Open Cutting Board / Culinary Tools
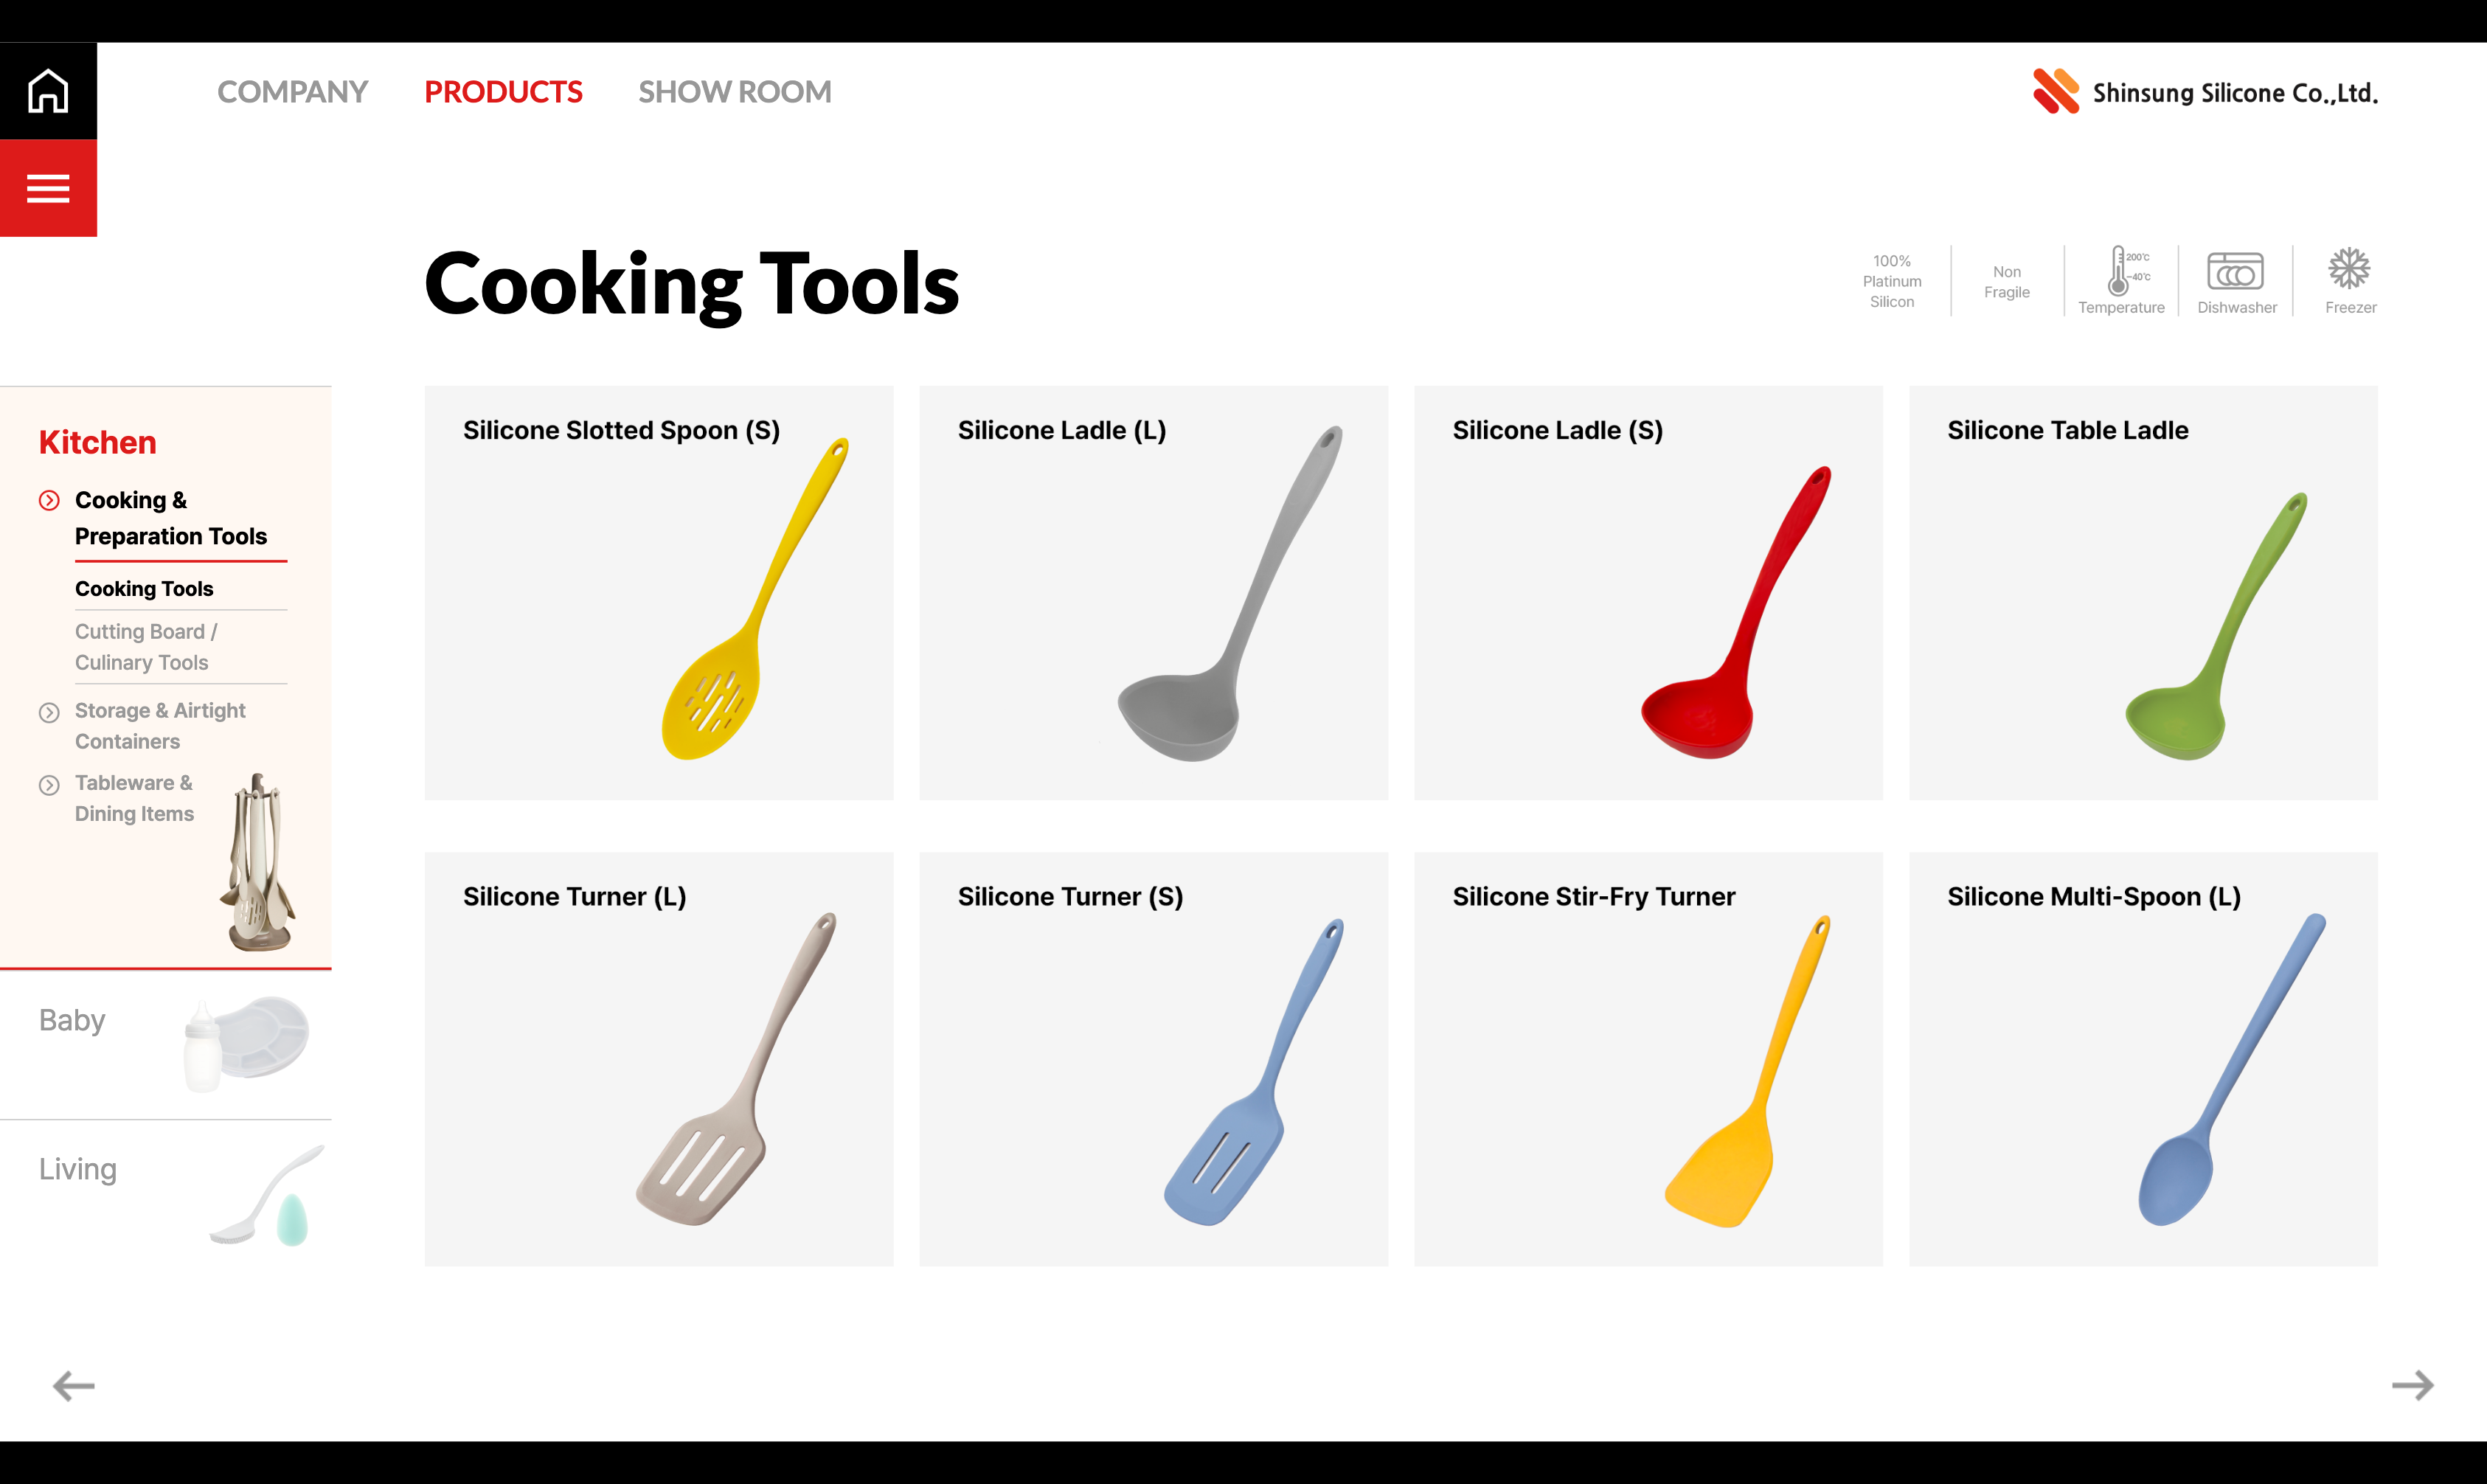 (x=146, y=647)
